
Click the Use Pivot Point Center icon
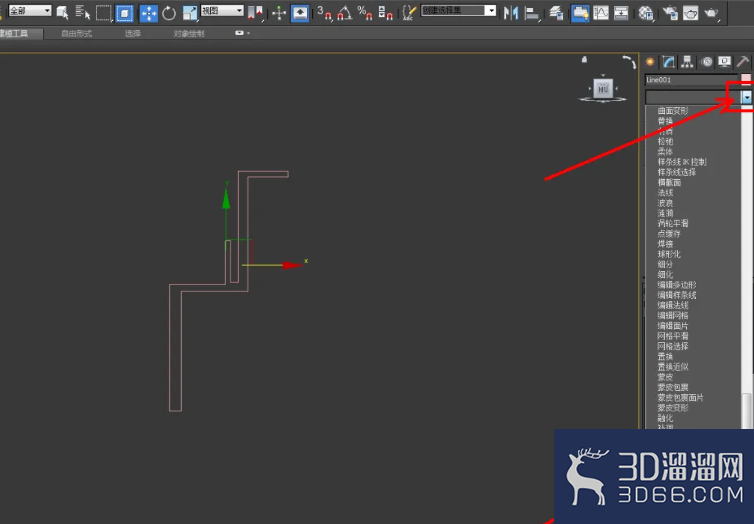click(x=255, y=13)
